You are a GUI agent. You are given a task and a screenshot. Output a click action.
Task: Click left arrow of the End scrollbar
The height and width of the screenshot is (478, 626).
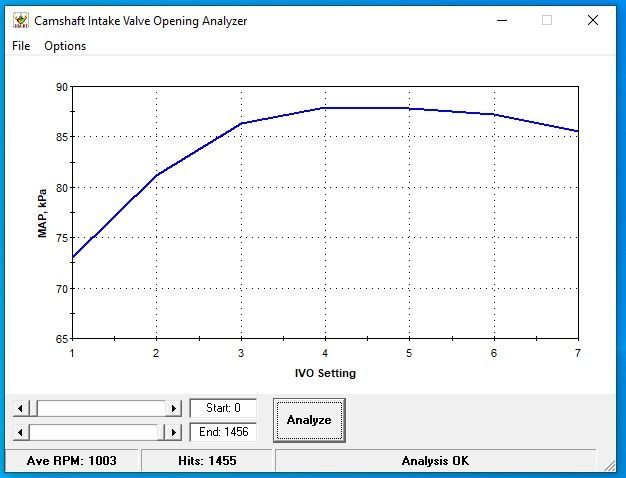(x=19, y=432)
